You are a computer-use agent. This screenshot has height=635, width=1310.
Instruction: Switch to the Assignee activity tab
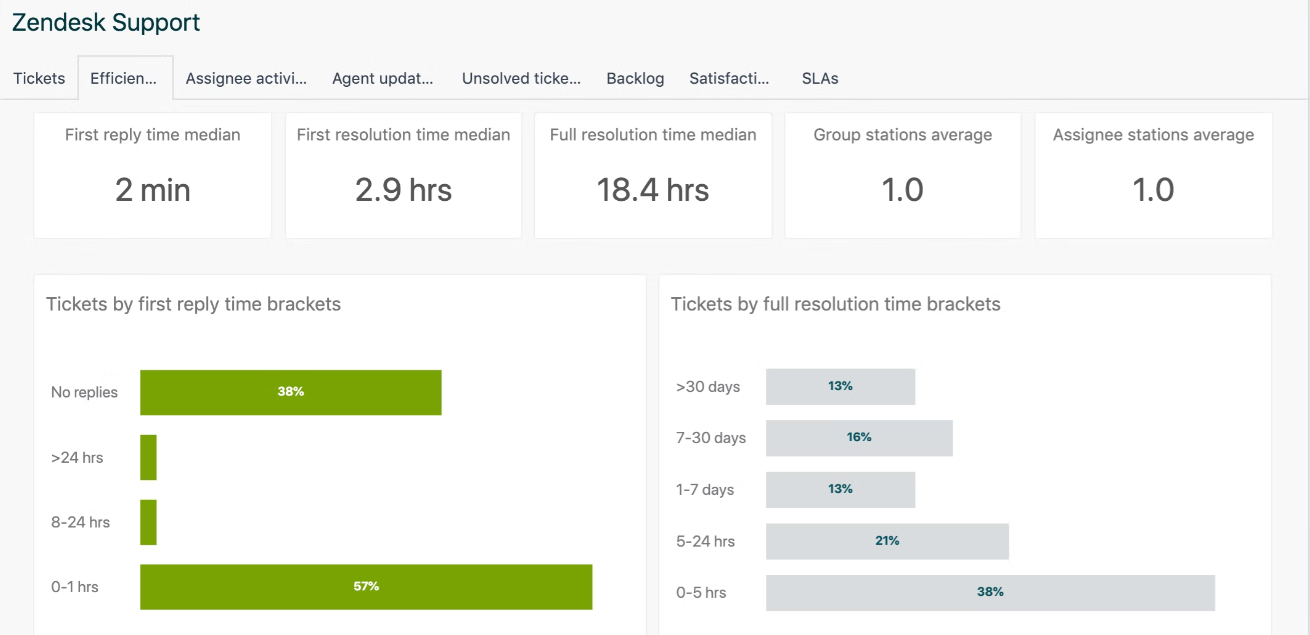246,78
